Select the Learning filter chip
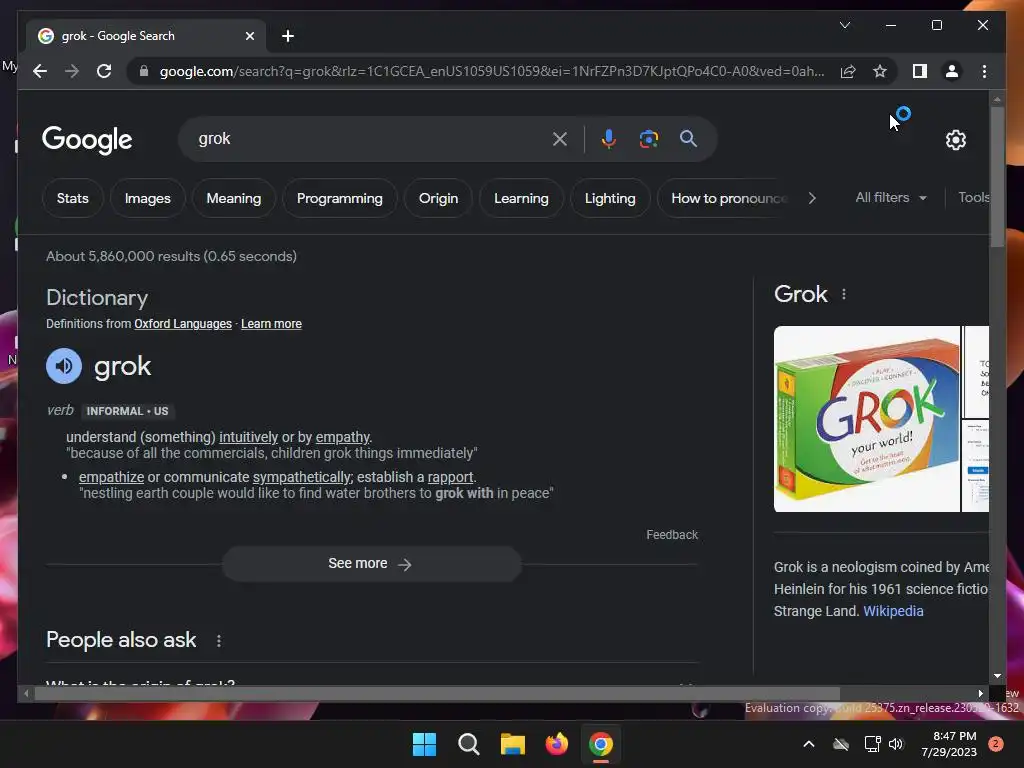 521,198
